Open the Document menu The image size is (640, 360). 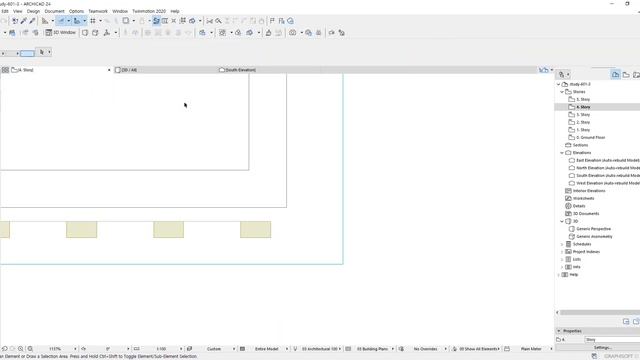[54, 11]
